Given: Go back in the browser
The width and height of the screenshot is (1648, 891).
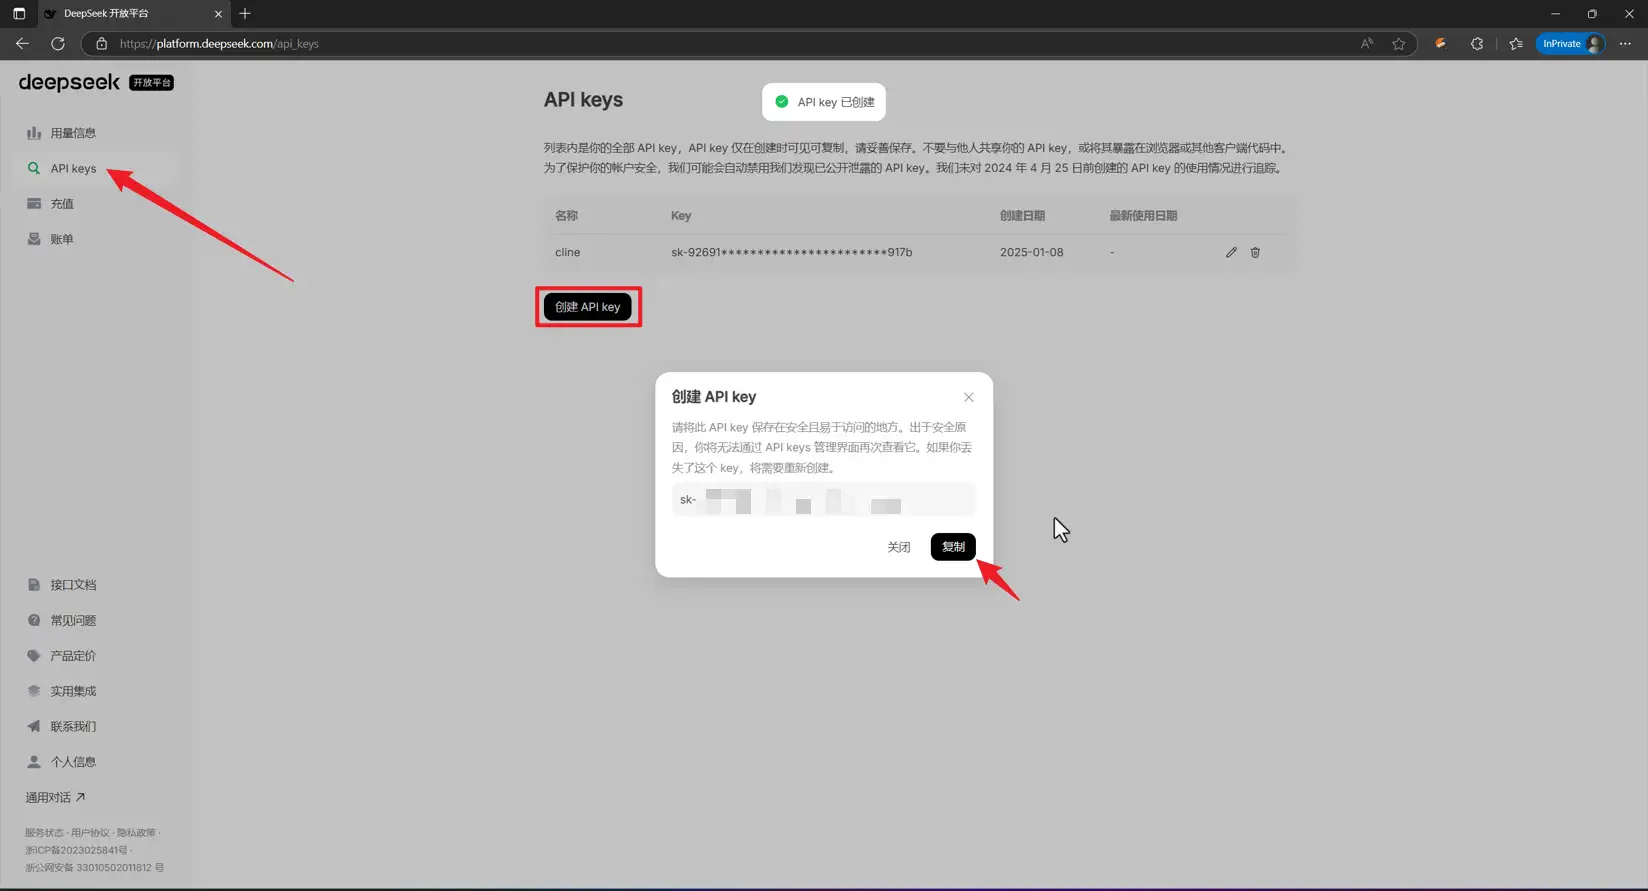Looking at the screenshot, I should (22, 44).
